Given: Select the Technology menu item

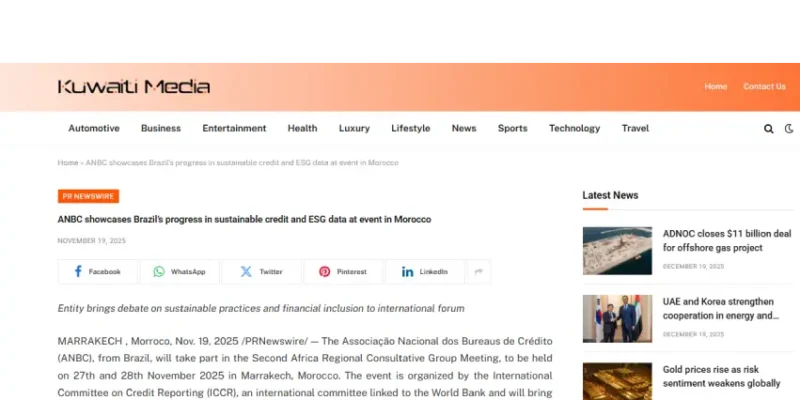Looking at the screenshot, I should coord(574,128).
